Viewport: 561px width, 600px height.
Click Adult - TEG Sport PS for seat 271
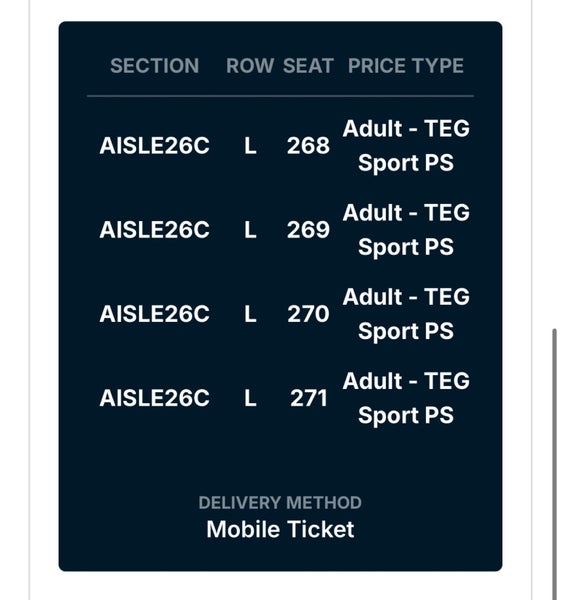pos(406,398)
